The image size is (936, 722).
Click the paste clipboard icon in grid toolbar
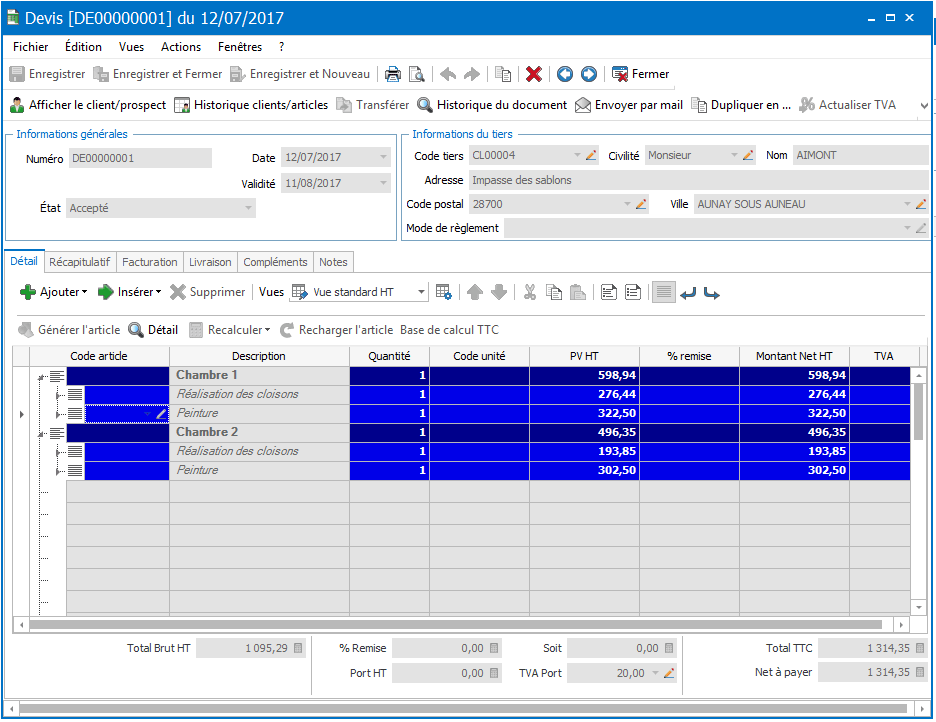(577, 292)
